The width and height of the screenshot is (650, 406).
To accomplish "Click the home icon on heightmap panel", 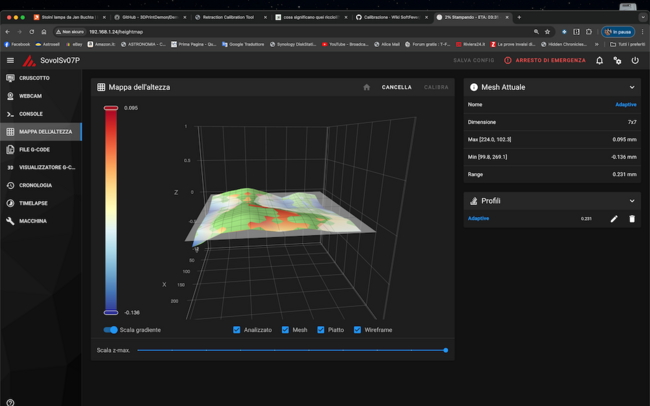I will (x=366, y=87).
